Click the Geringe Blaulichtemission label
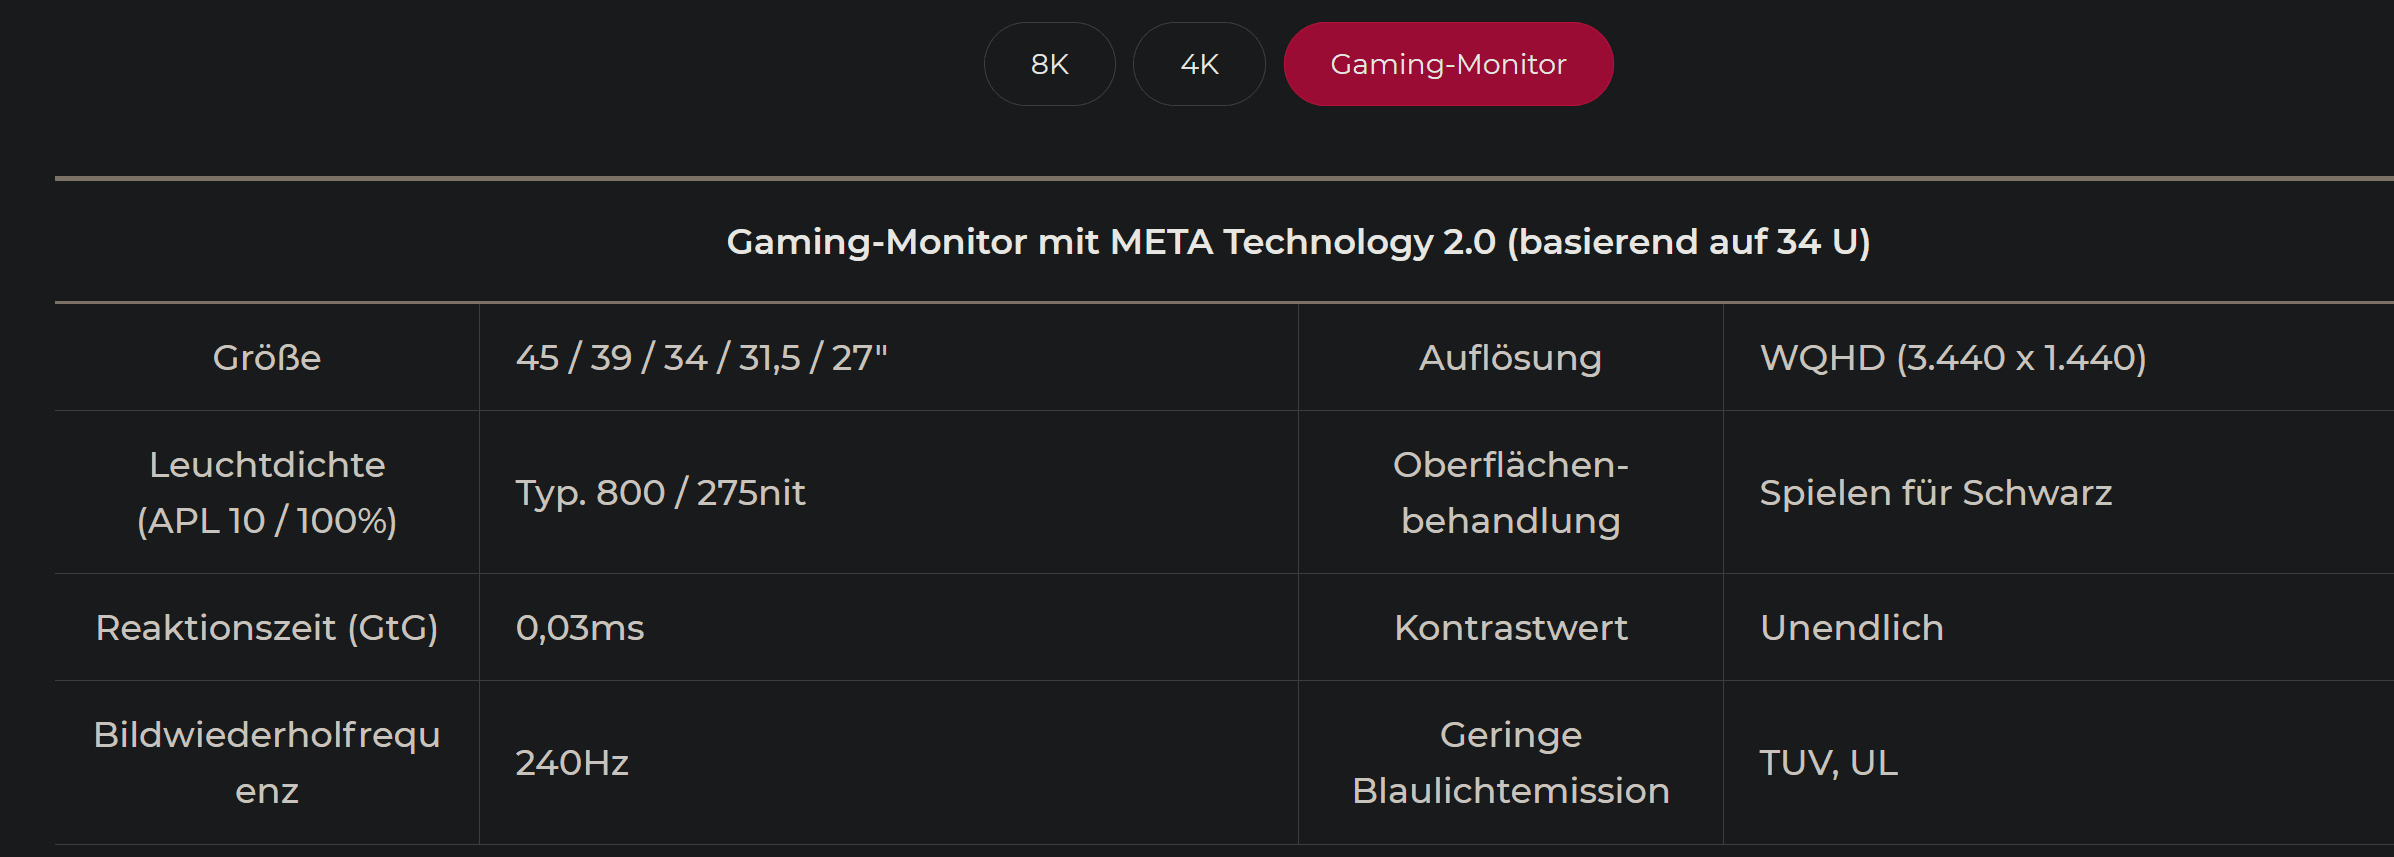This screenshot has height=857, width=2394. pyautogui.click(x=1509, y=762)
